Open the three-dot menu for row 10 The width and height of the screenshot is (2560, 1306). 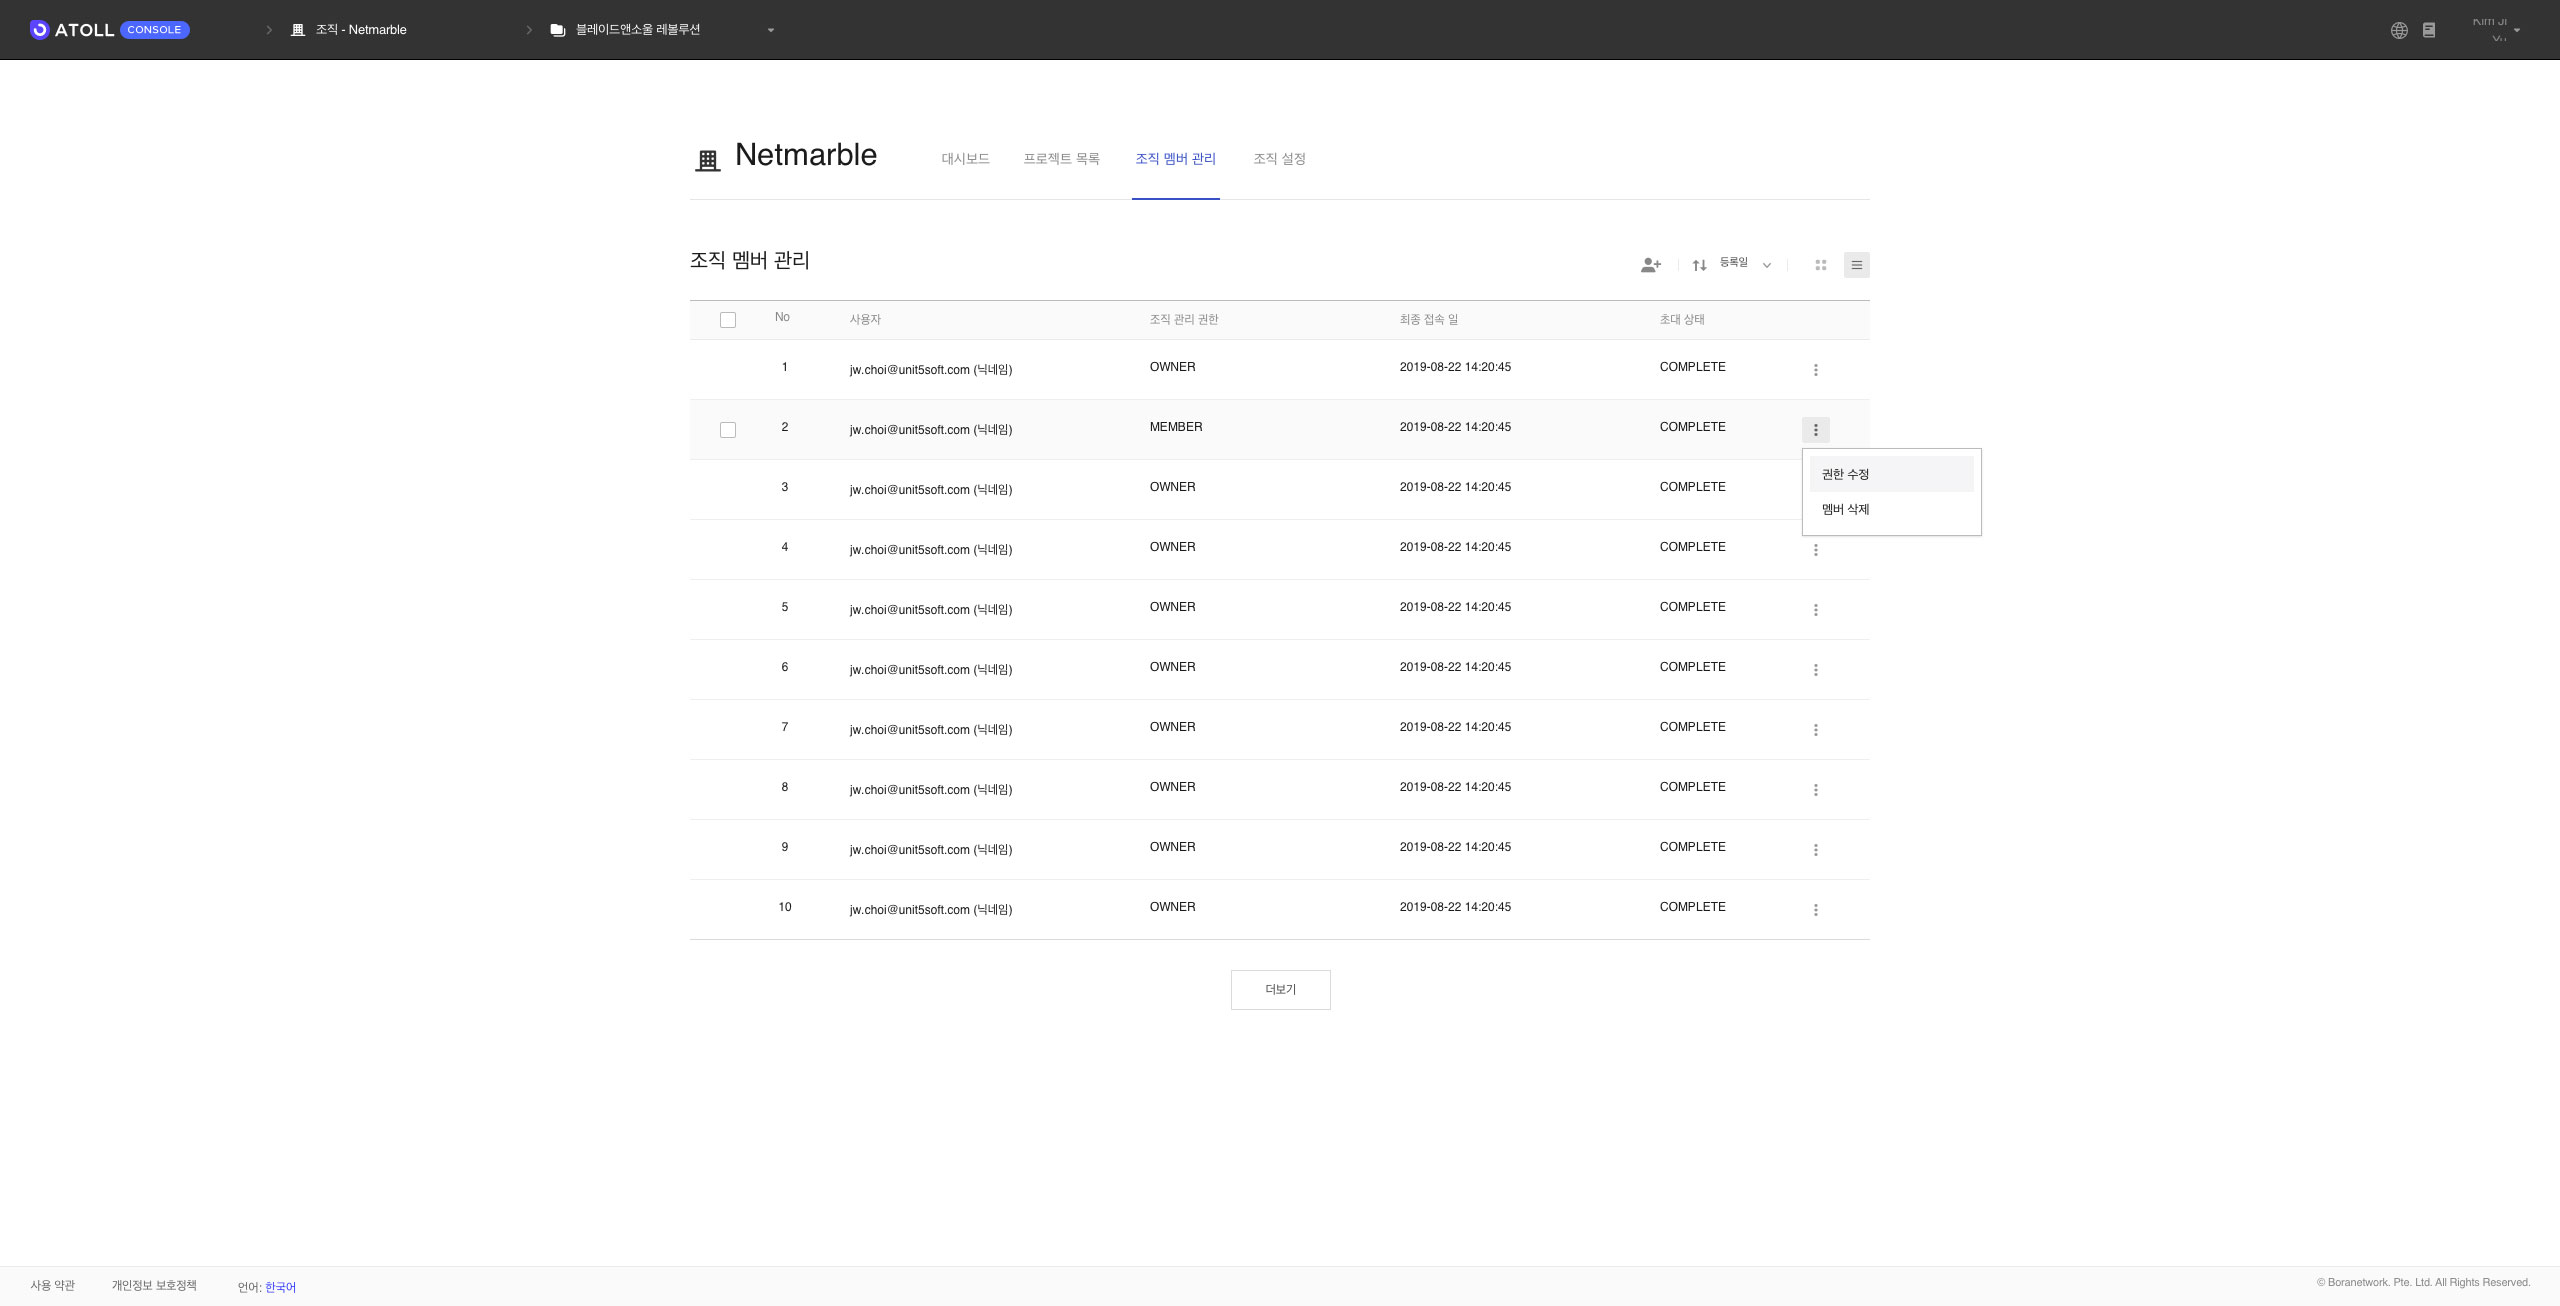pos(1815,910)
